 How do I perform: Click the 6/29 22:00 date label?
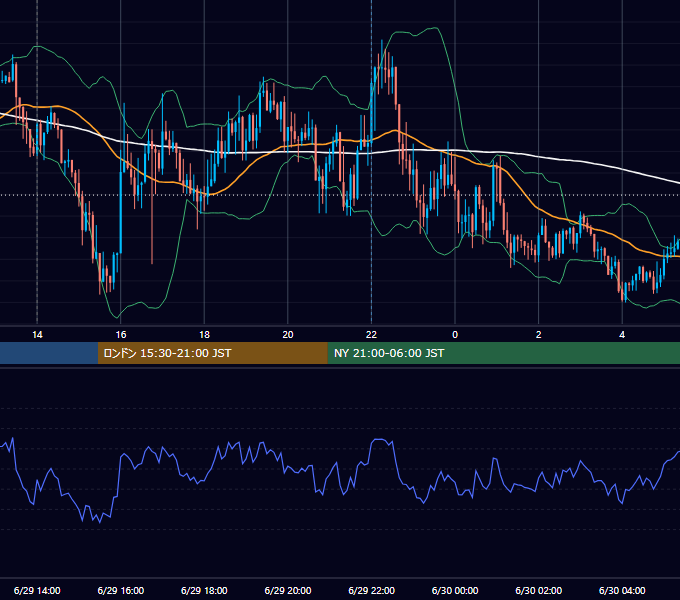372,590
